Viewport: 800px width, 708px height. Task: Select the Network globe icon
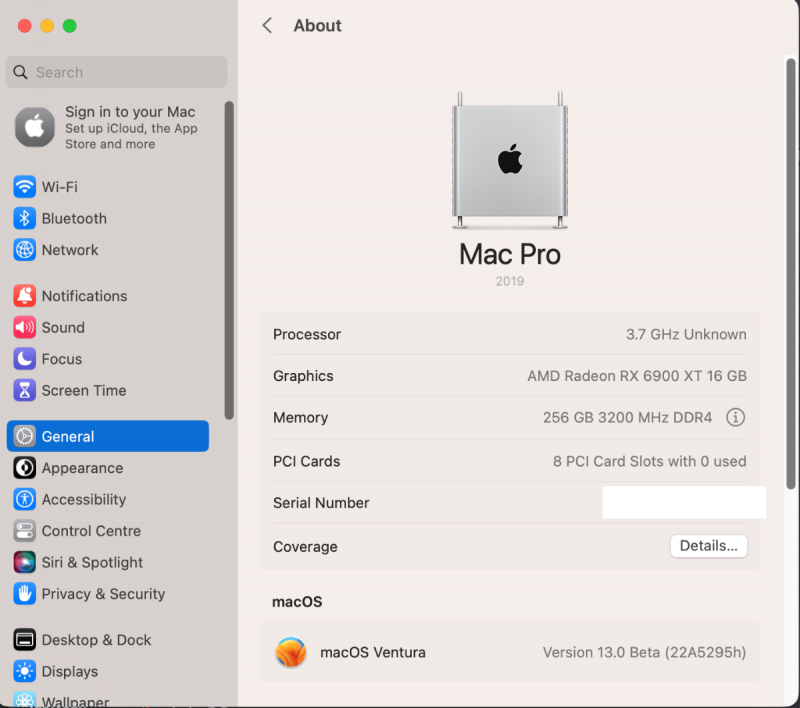[x=25, y=250]
